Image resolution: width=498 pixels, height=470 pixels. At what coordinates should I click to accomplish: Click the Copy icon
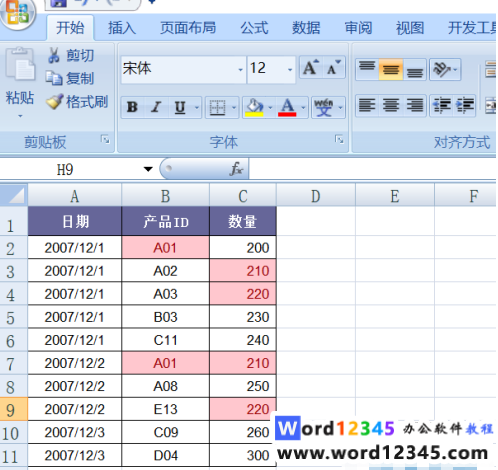pos(54,79)
